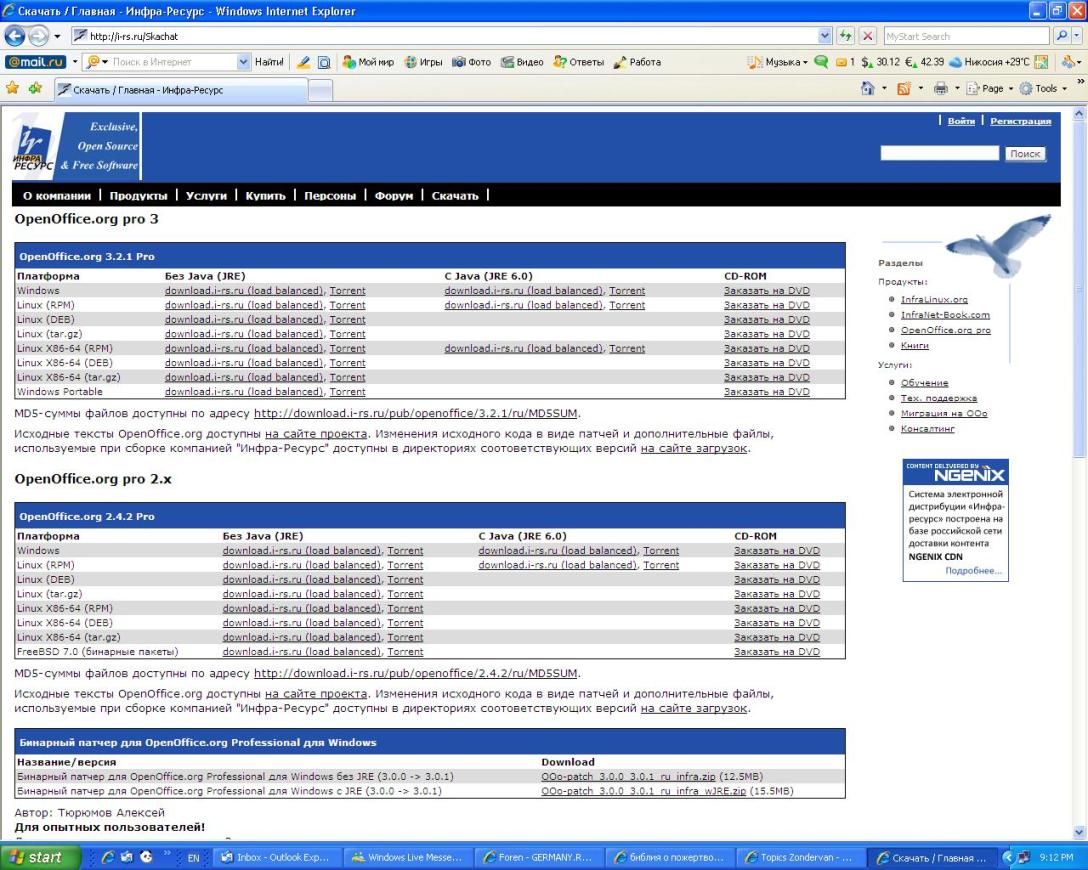The image size is (1088, 870).
Task: Click the Infra-Resource logo in page header
Action: pos(33,147)
